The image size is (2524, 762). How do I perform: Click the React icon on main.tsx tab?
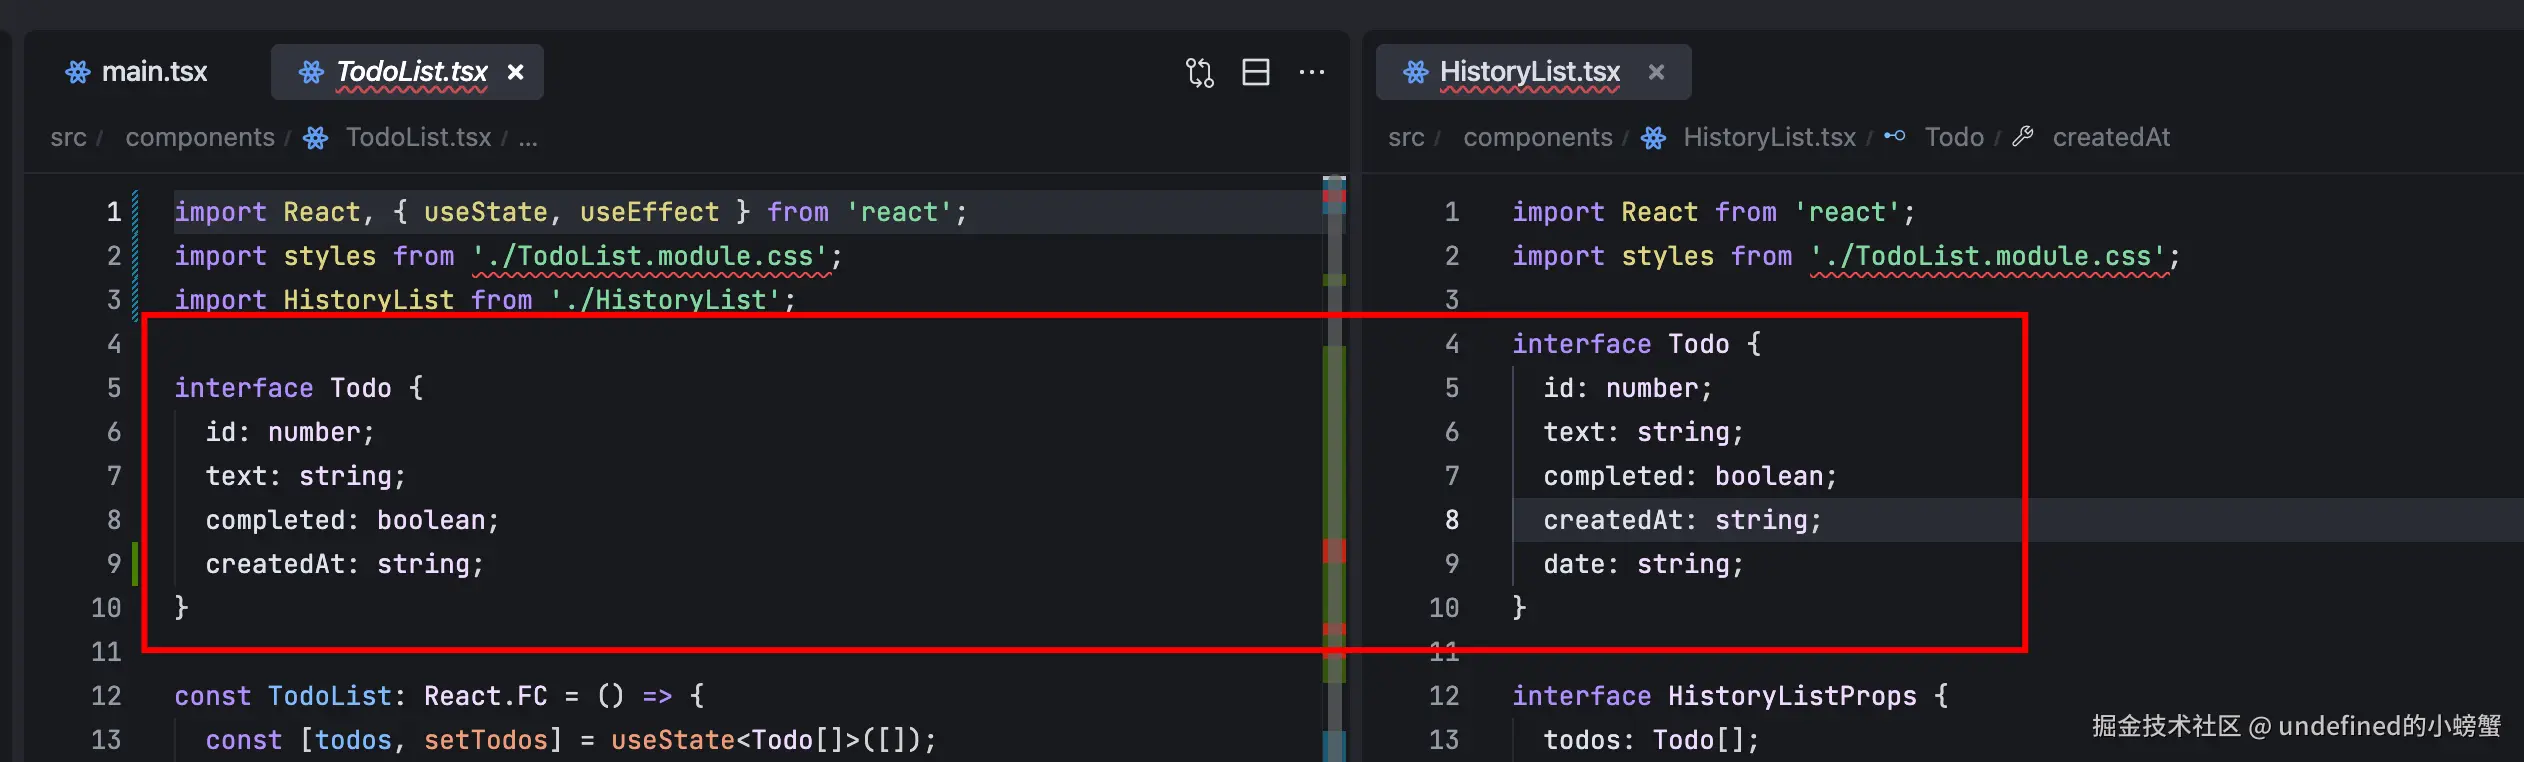(x=78, y=72)
